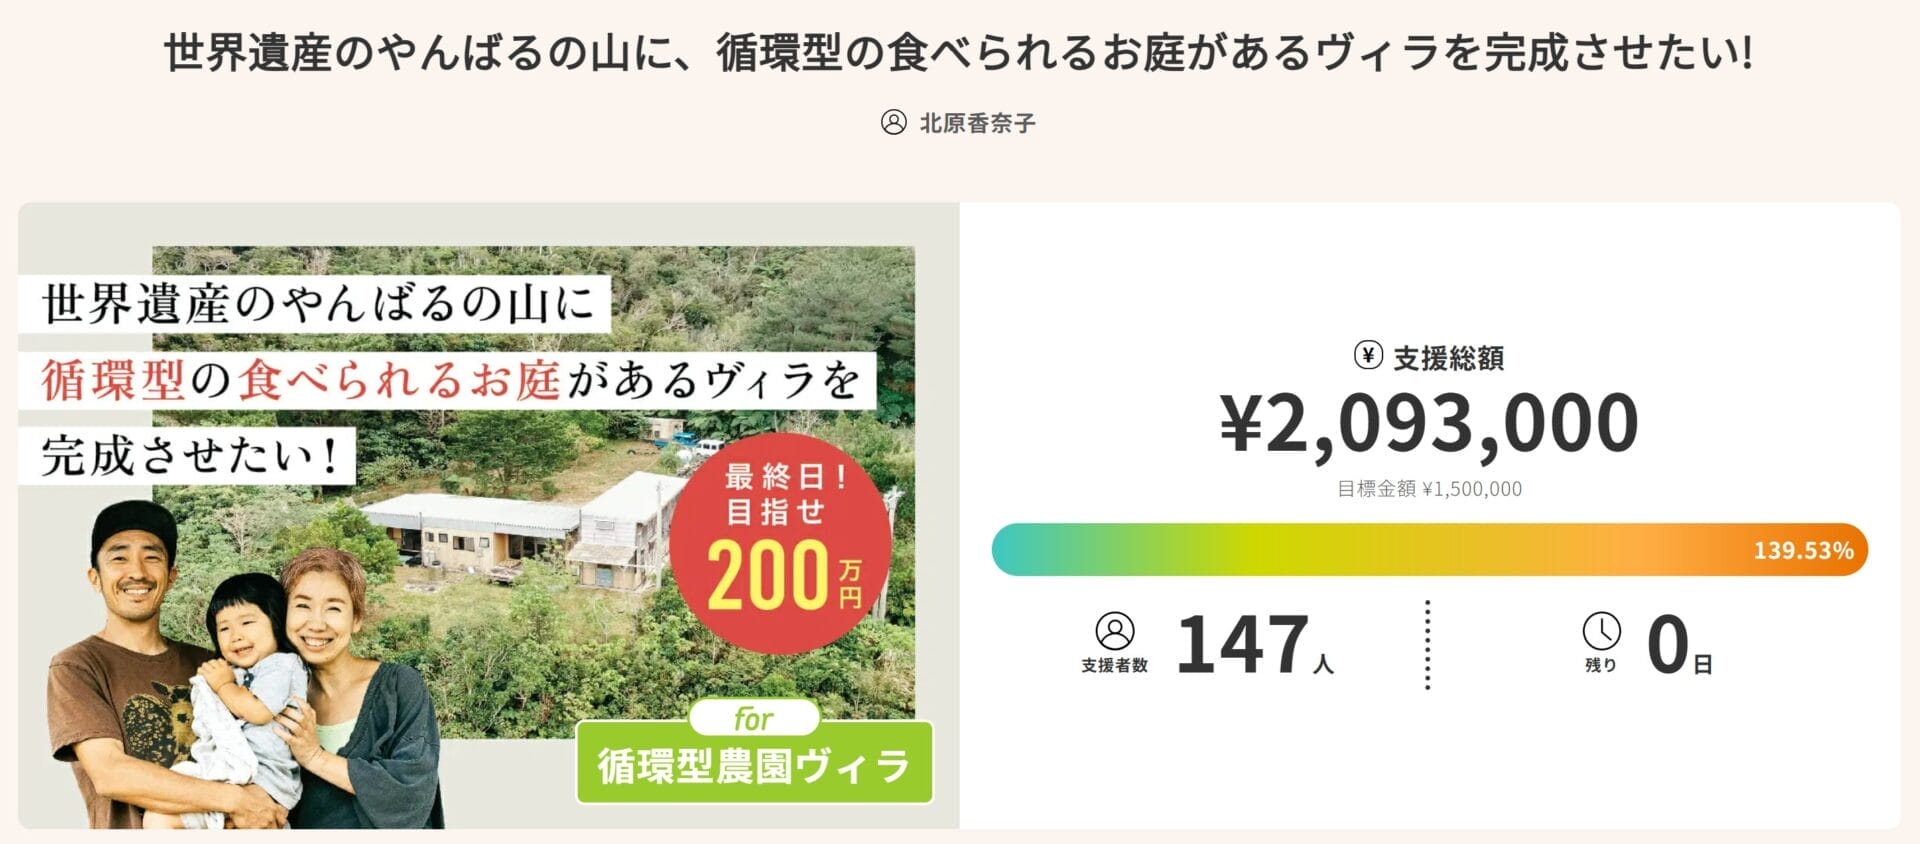Click the clock icon above 残り
Image resolution: width=1920 pixels, height=844 pixels.
coord(1601,631)
